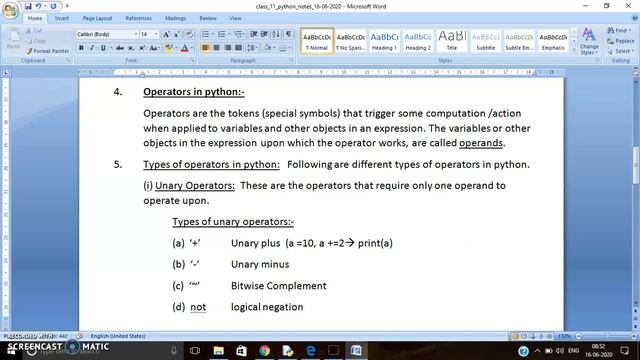Toggle bold formatting

point(81,48)
